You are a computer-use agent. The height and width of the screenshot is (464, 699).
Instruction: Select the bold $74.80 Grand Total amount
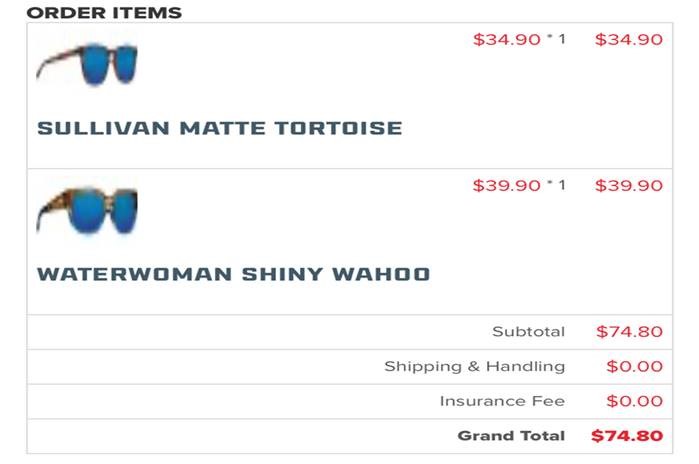point(627,435)
